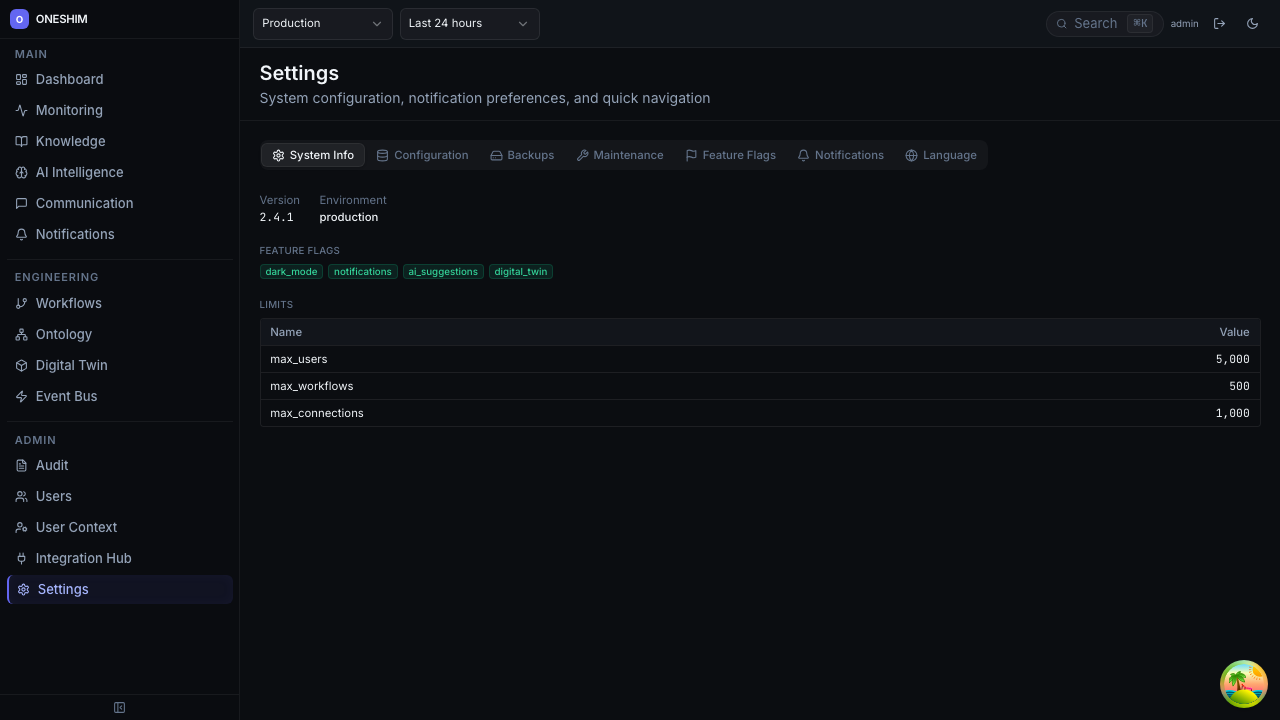Open the Feature Flags tab
Viewport: 1280px width, 720px height.
(x=730, y=155)
